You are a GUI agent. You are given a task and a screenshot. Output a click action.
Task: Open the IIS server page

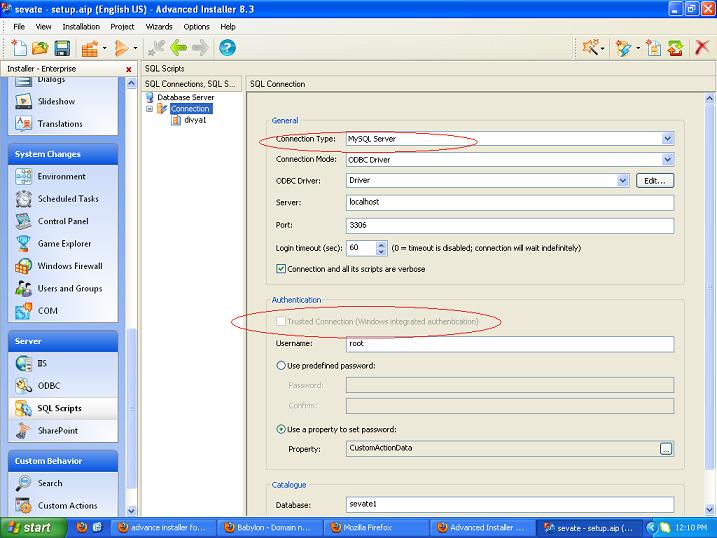coord(42,363)
